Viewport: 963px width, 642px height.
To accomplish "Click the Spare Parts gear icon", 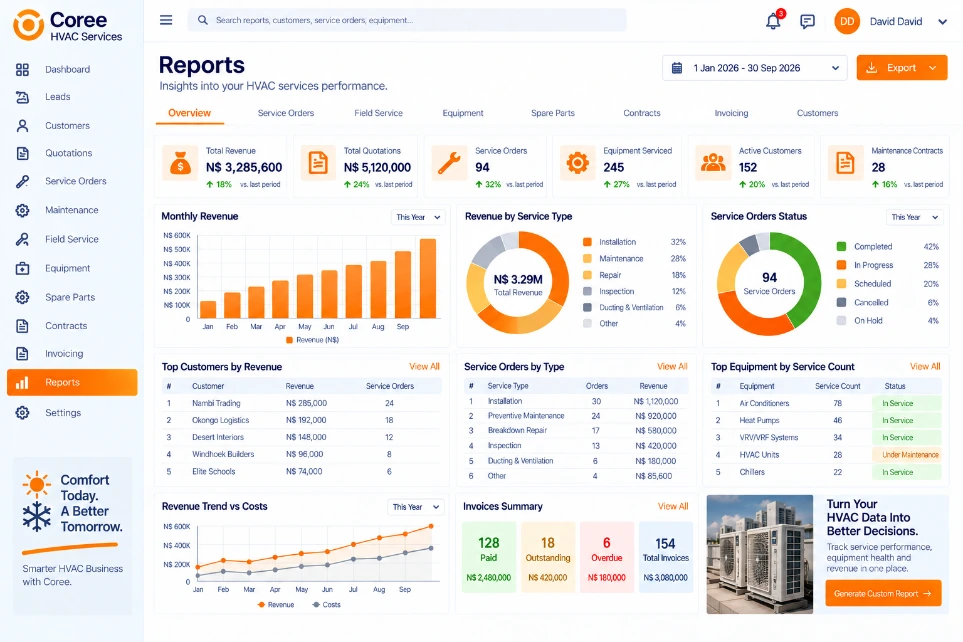I will tap(22, 297).
